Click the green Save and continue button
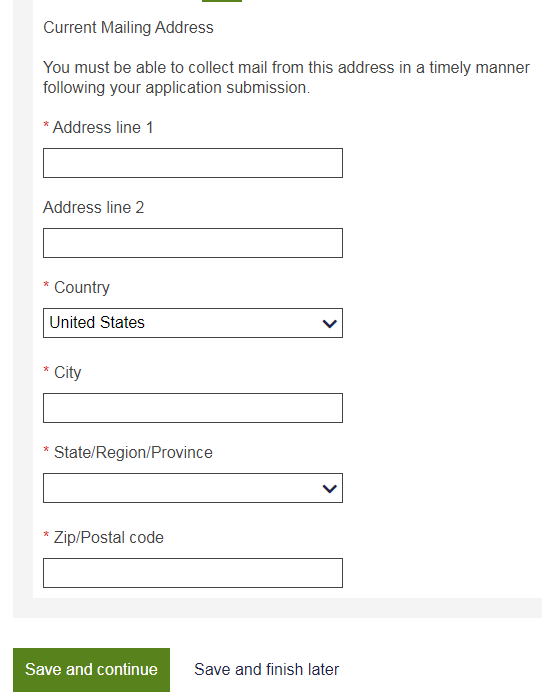 tap(91, 670)
